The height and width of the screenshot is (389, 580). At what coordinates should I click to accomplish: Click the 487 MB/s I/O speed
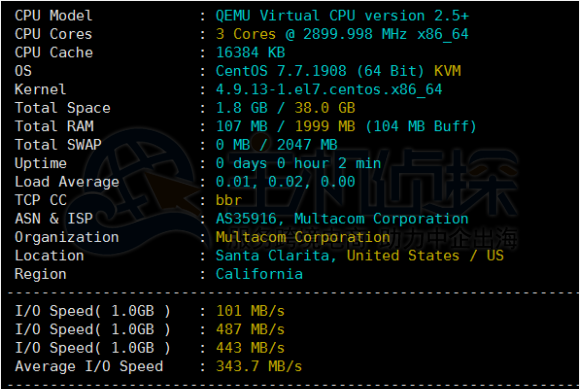tap(250, 330)
